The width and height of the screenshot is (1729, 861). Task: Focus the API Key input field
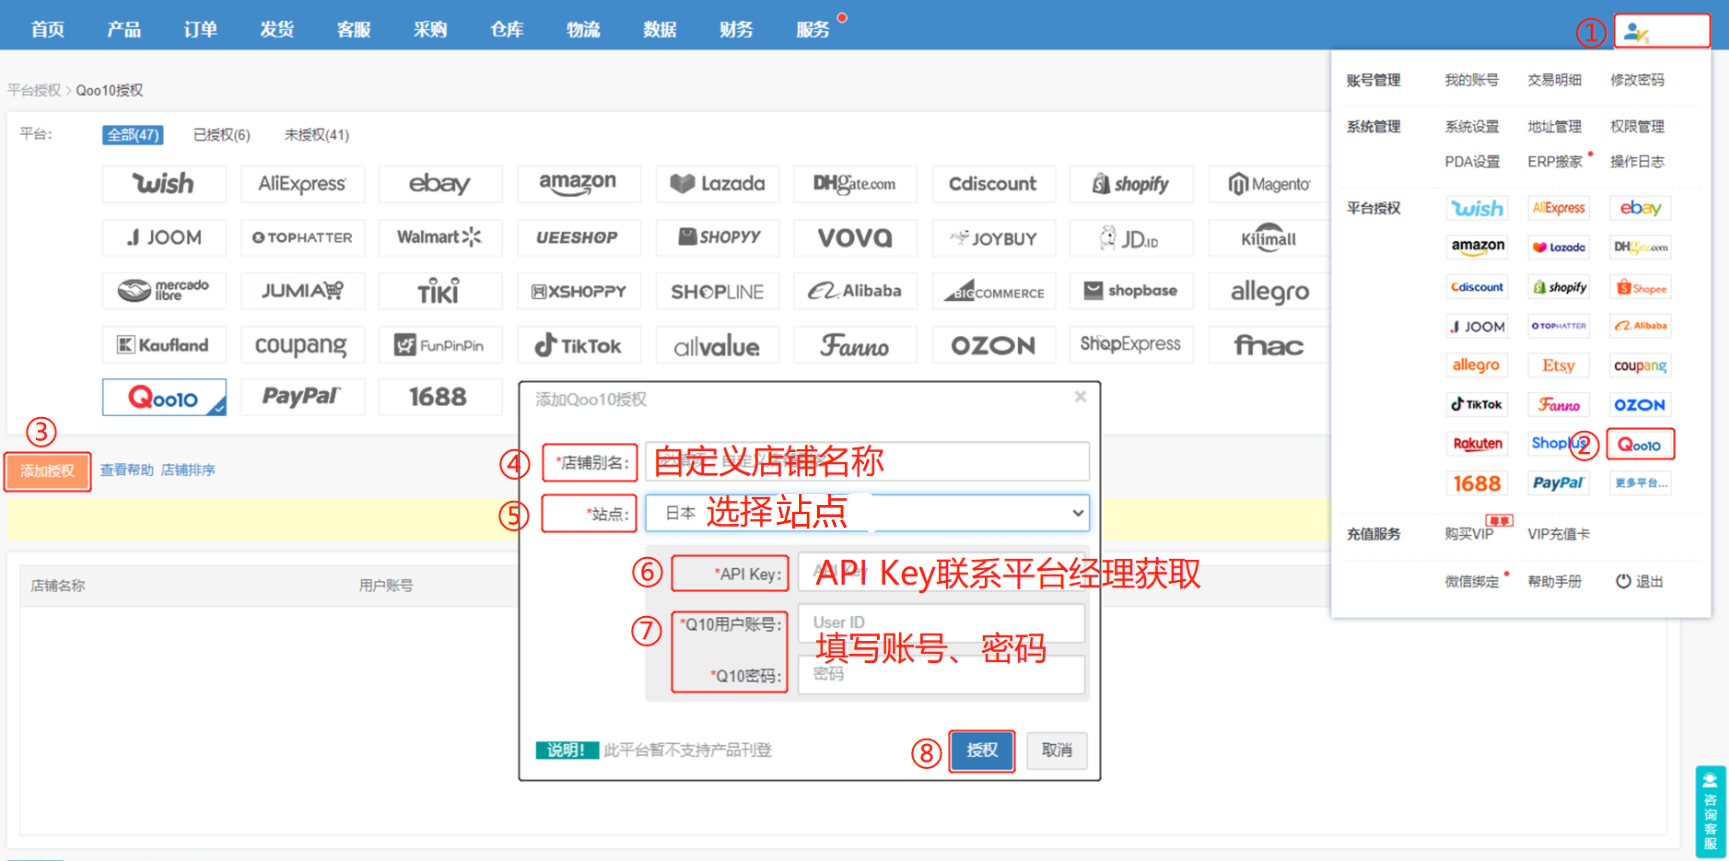pos(941,573)
